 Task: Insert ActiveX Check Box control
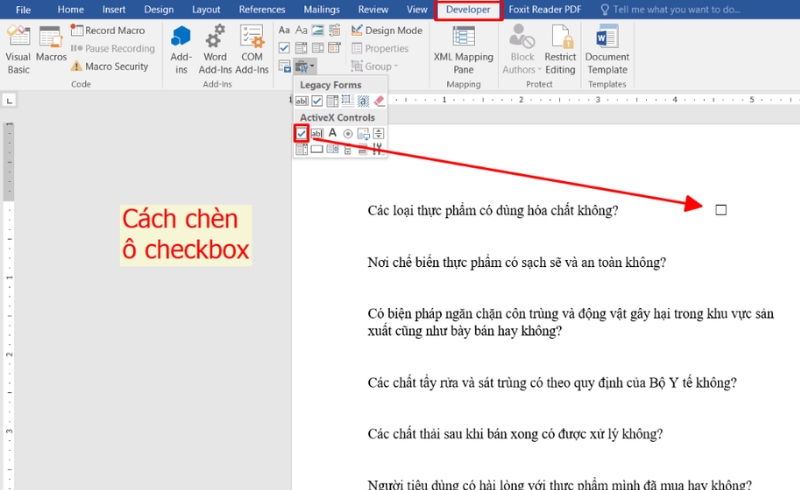tap(302, 134)
